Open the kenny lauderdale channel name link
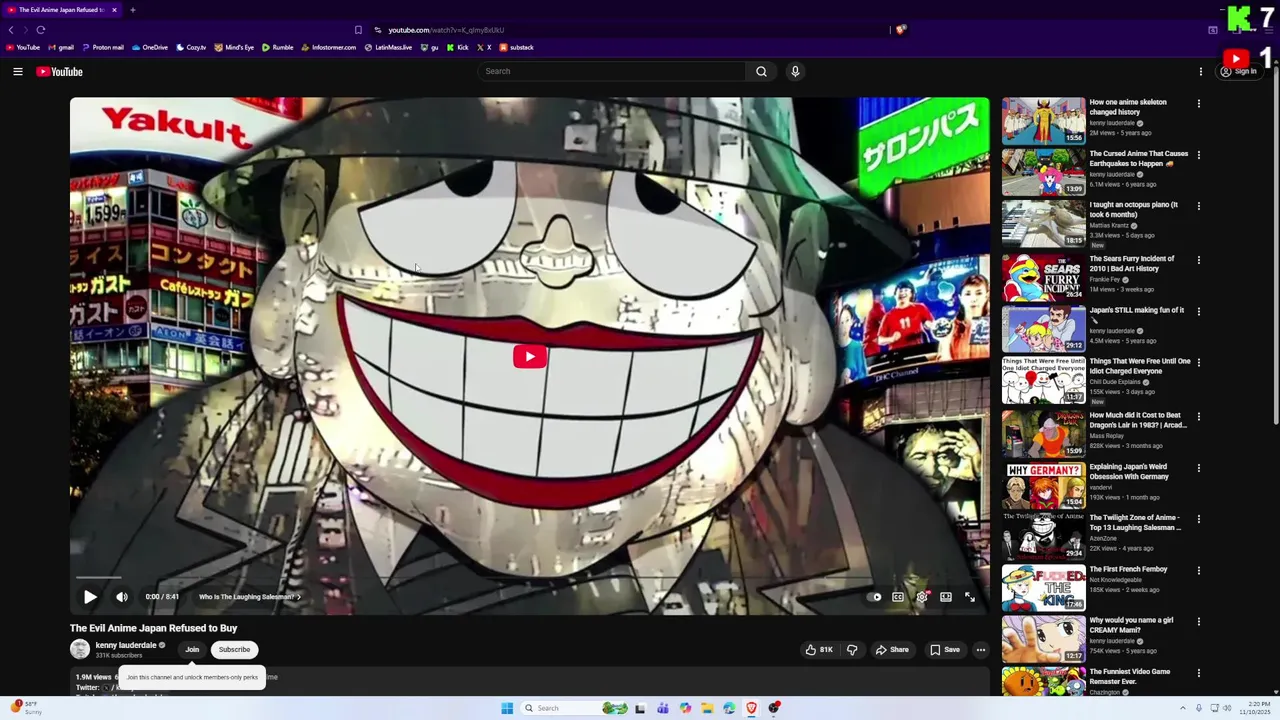 (126, 645)
